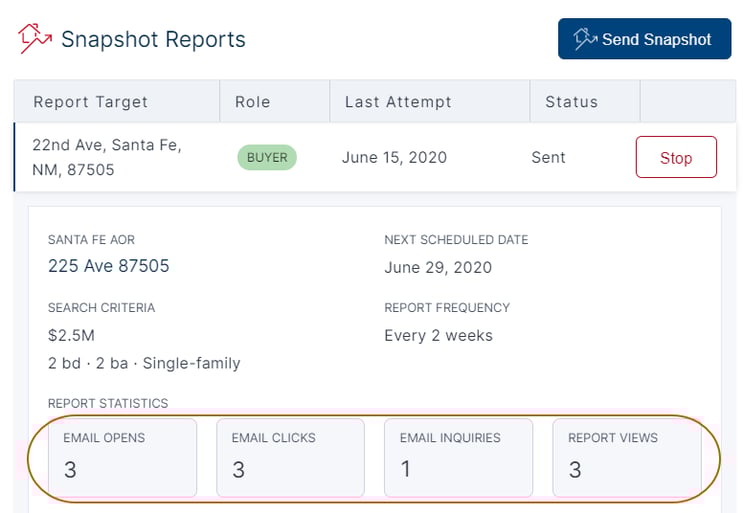This screenshot has height=513, width=743.
Task: Click the Snapshot Reports heading
Action: (x=153, y=39)
